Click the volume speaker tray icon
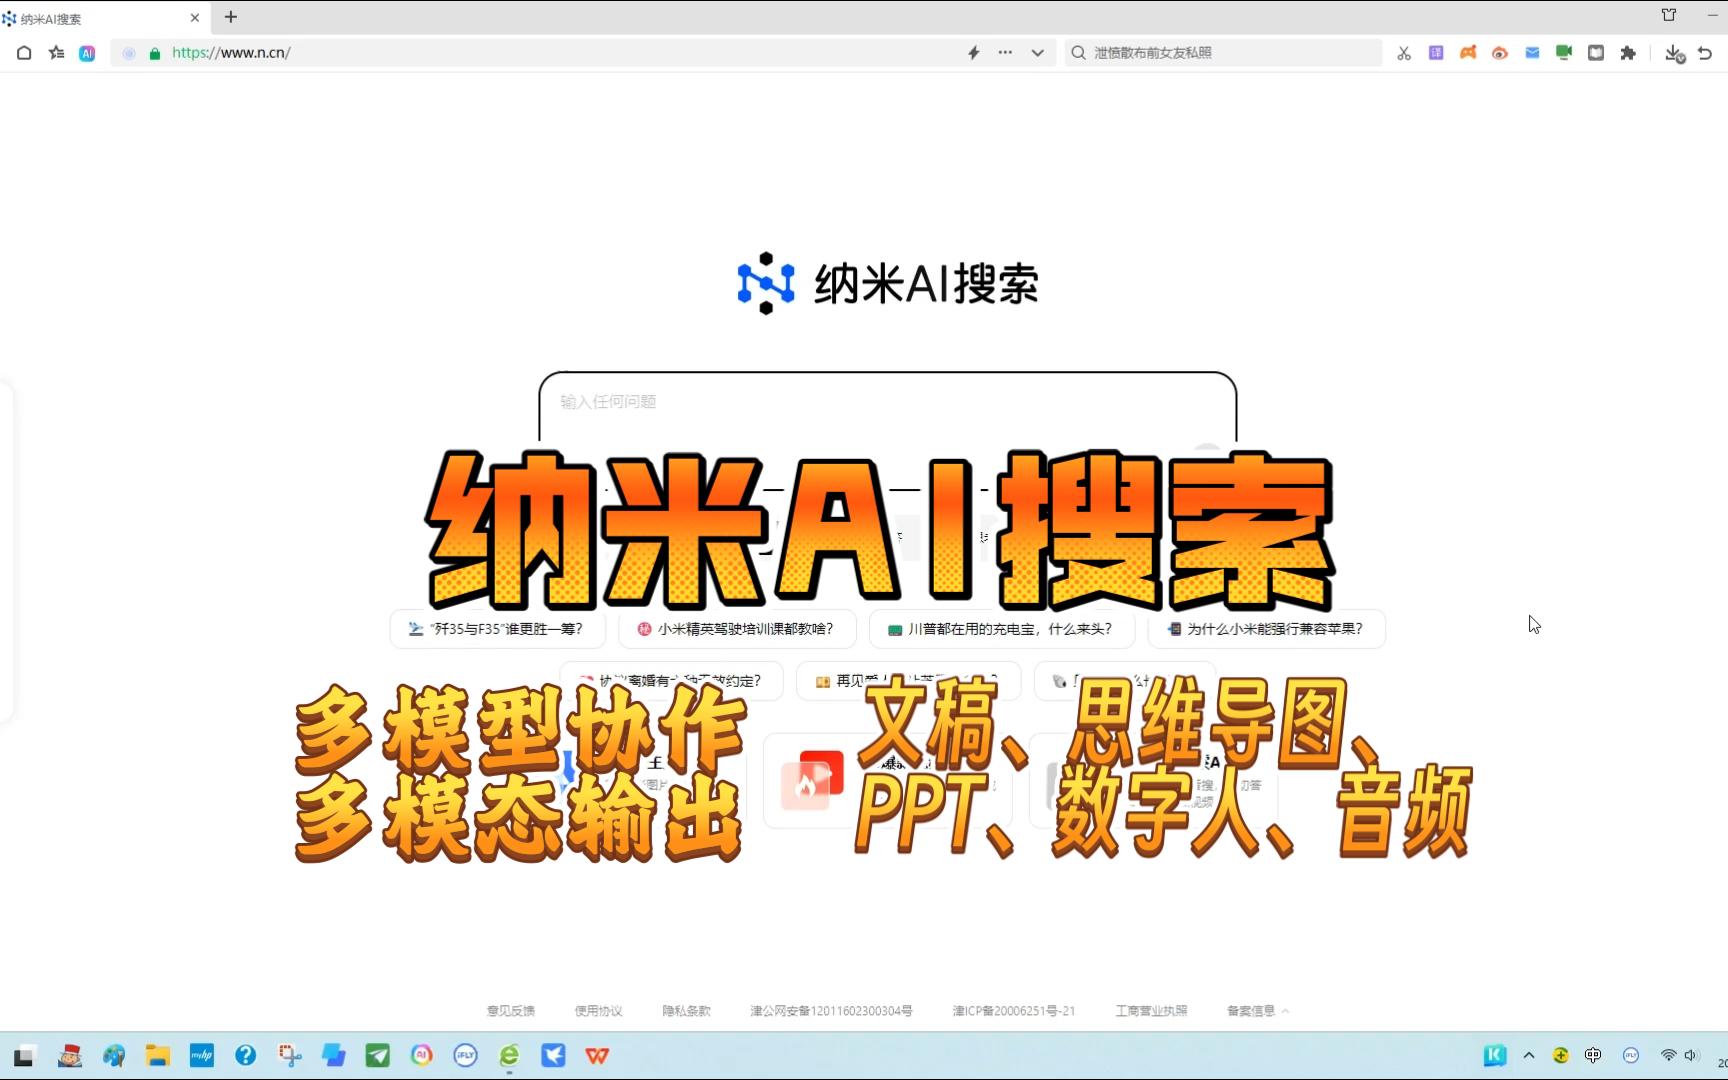Screen dimensions: 1728x1080 (x=1691, y=1055)
